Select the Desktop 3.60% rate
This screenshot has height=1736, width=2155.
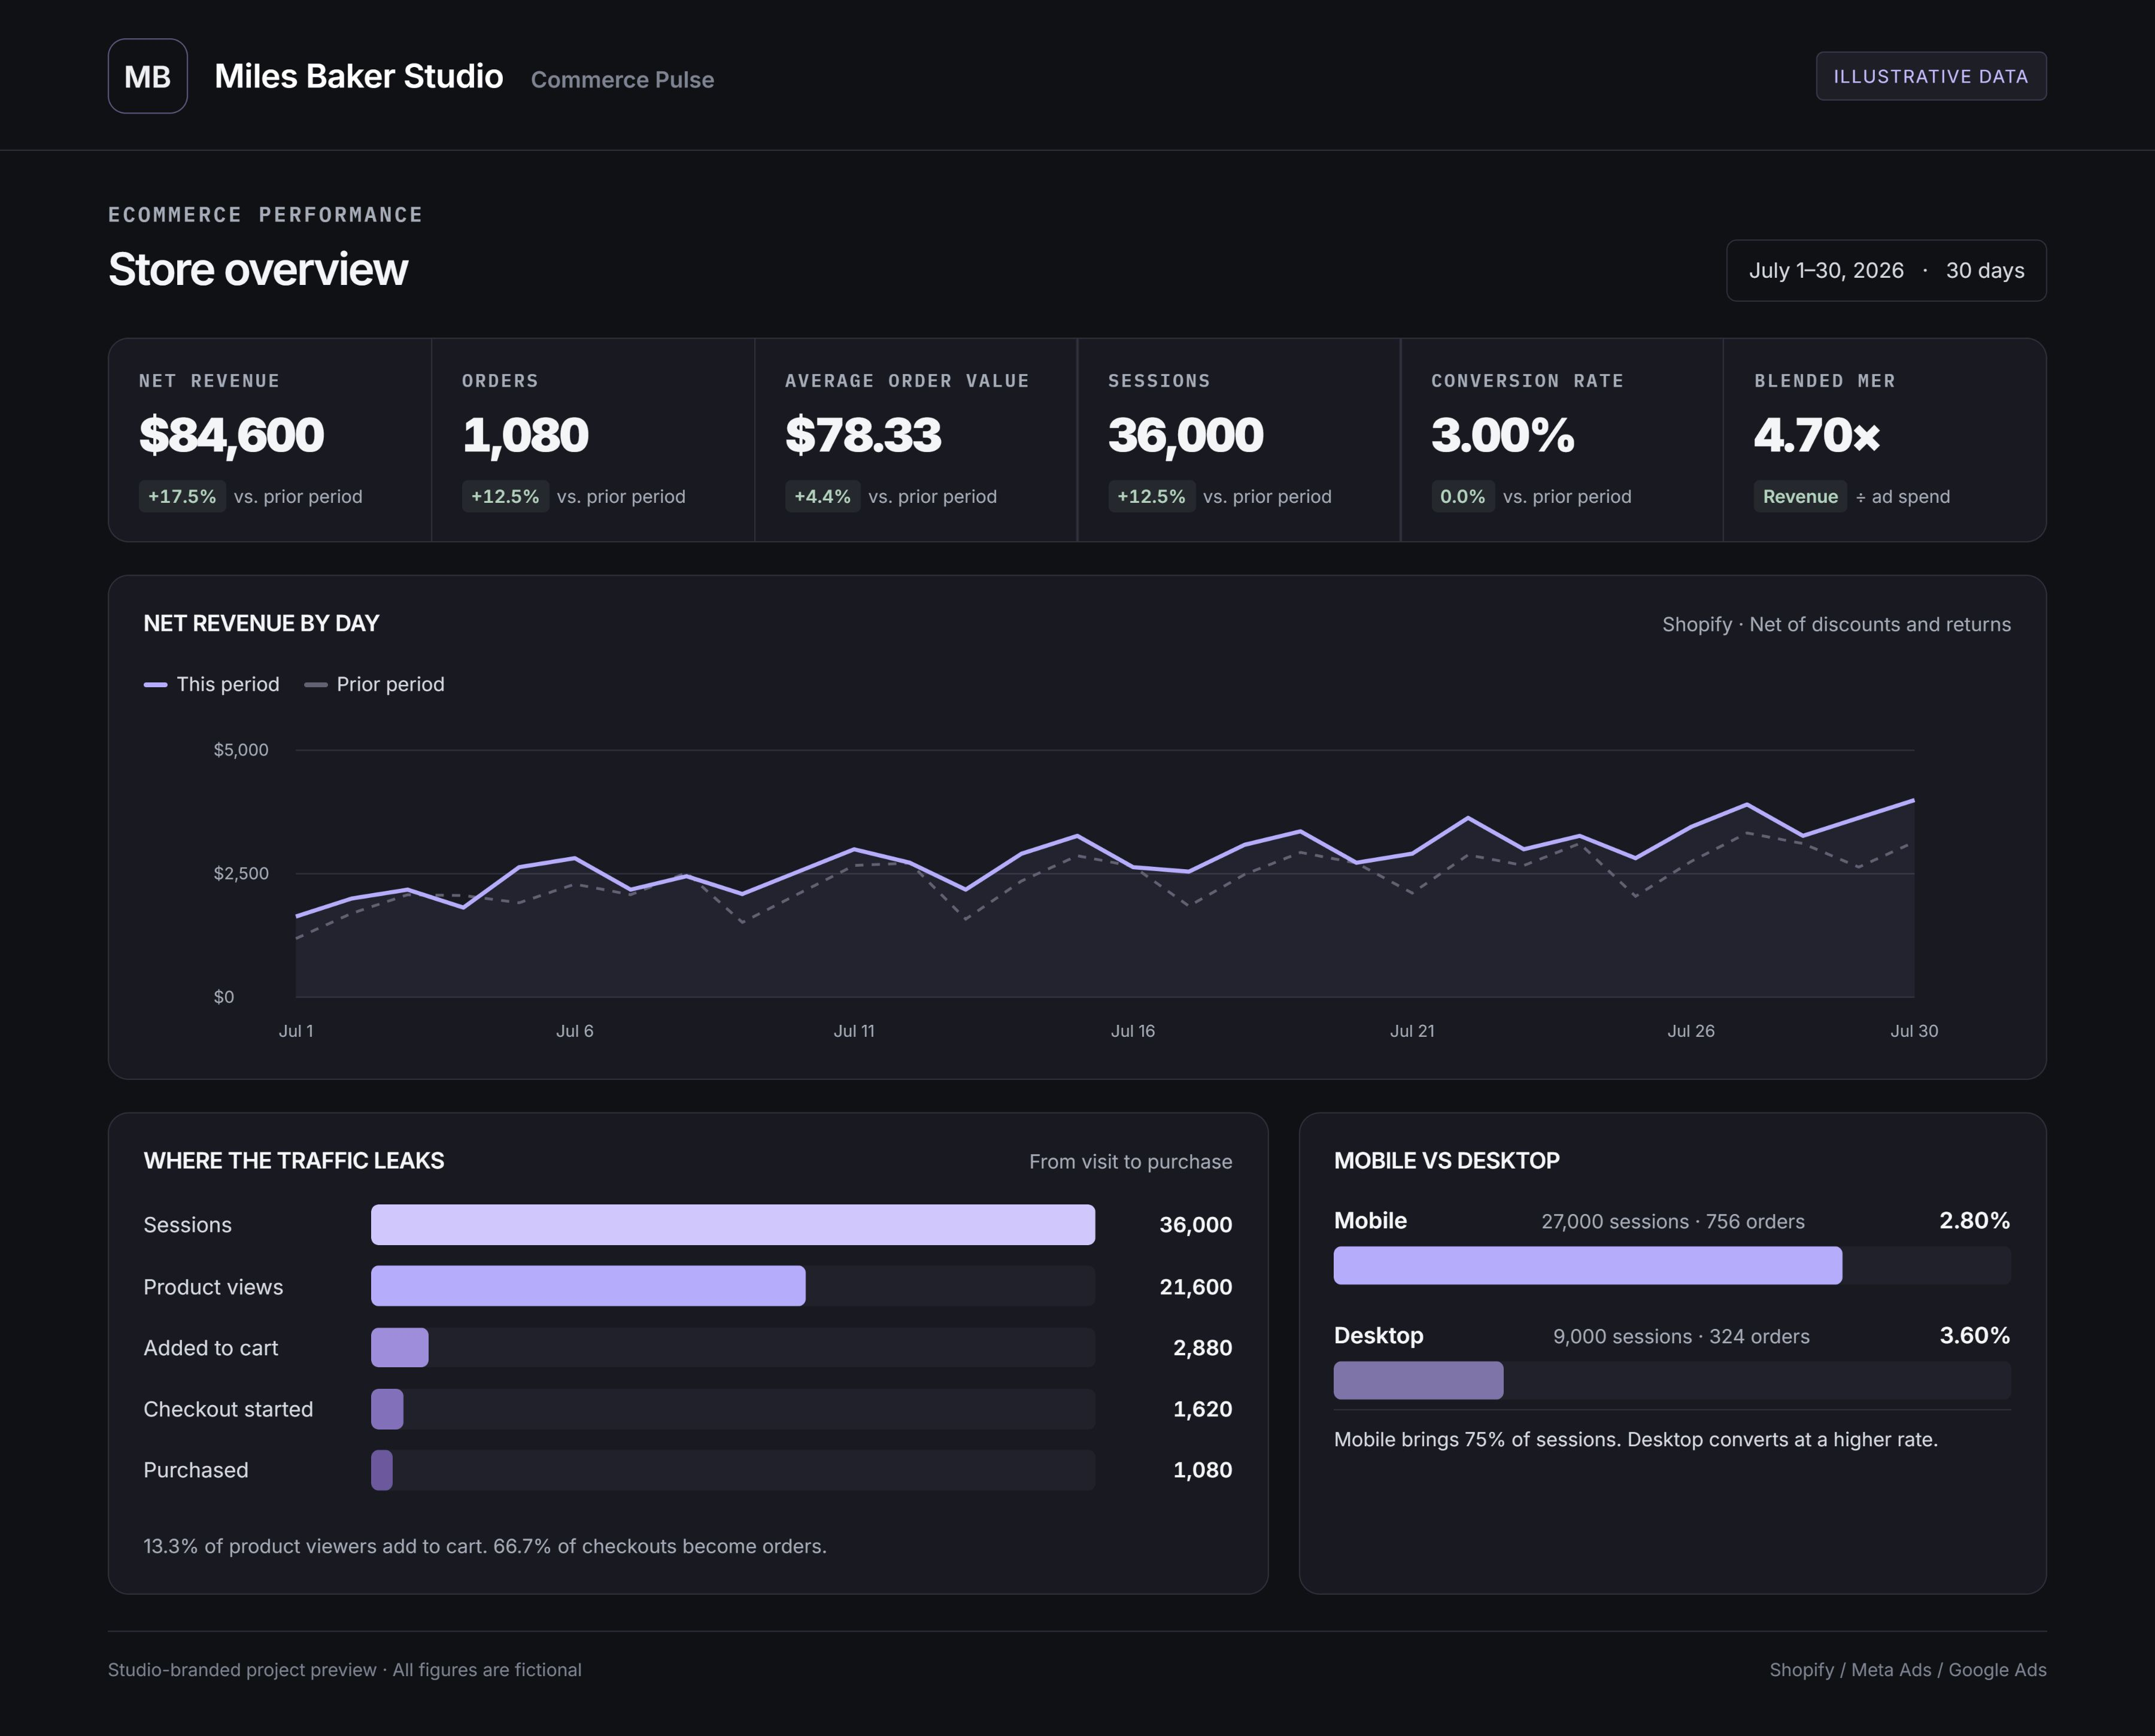(x=1974, y=1336)
